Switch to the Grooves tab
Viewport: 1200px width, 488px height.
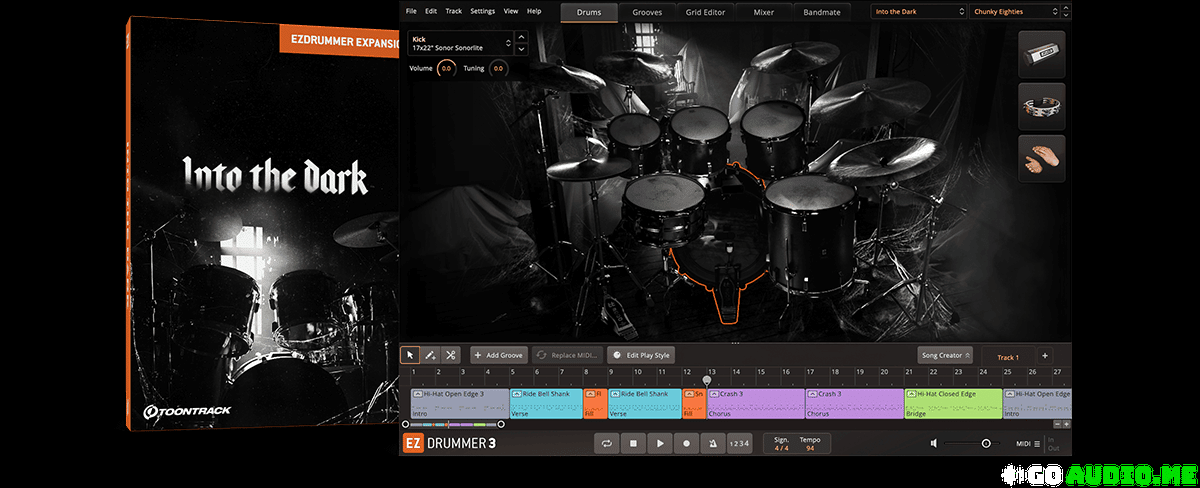click(x=647, y=12)
